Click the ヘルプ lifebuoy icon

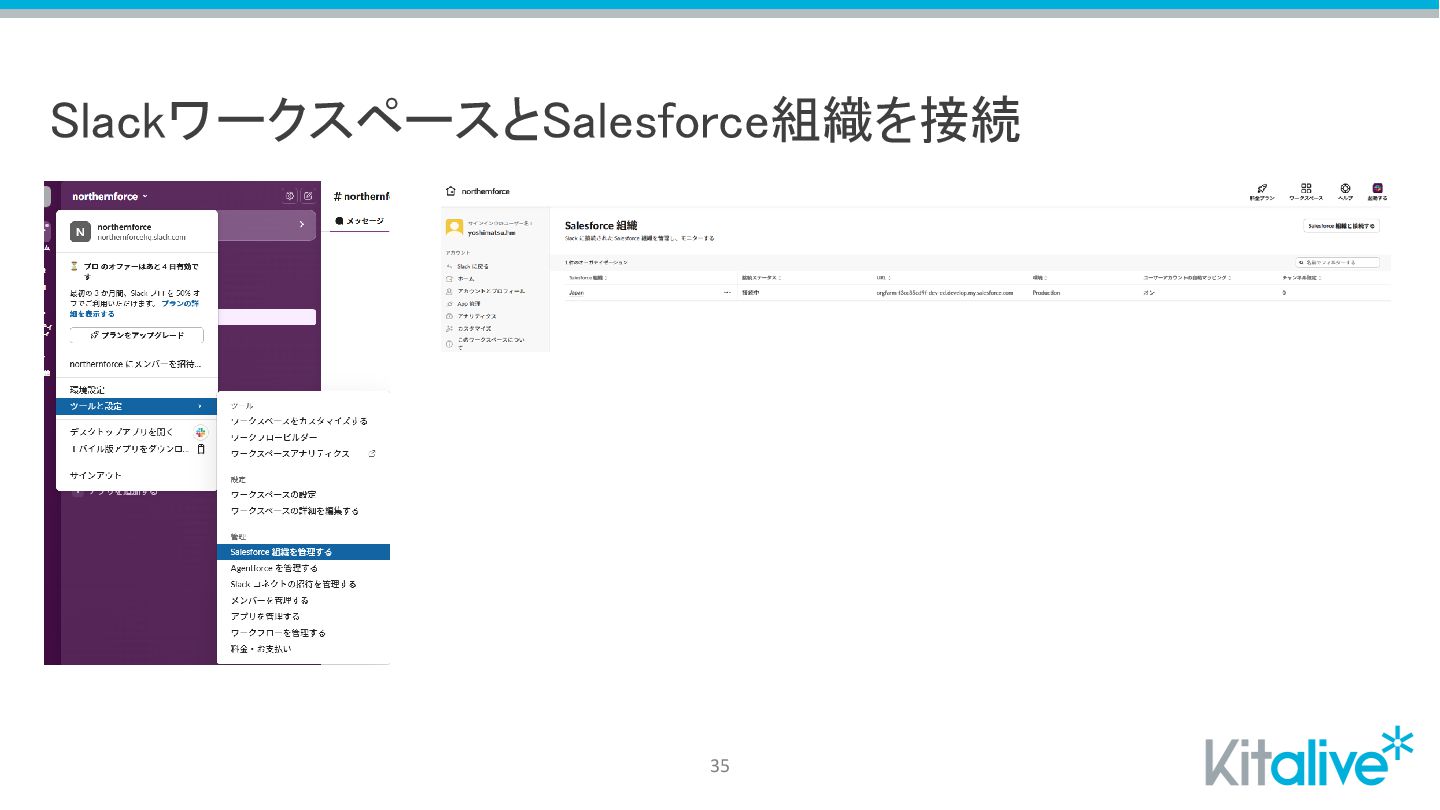pos(1346,188)
